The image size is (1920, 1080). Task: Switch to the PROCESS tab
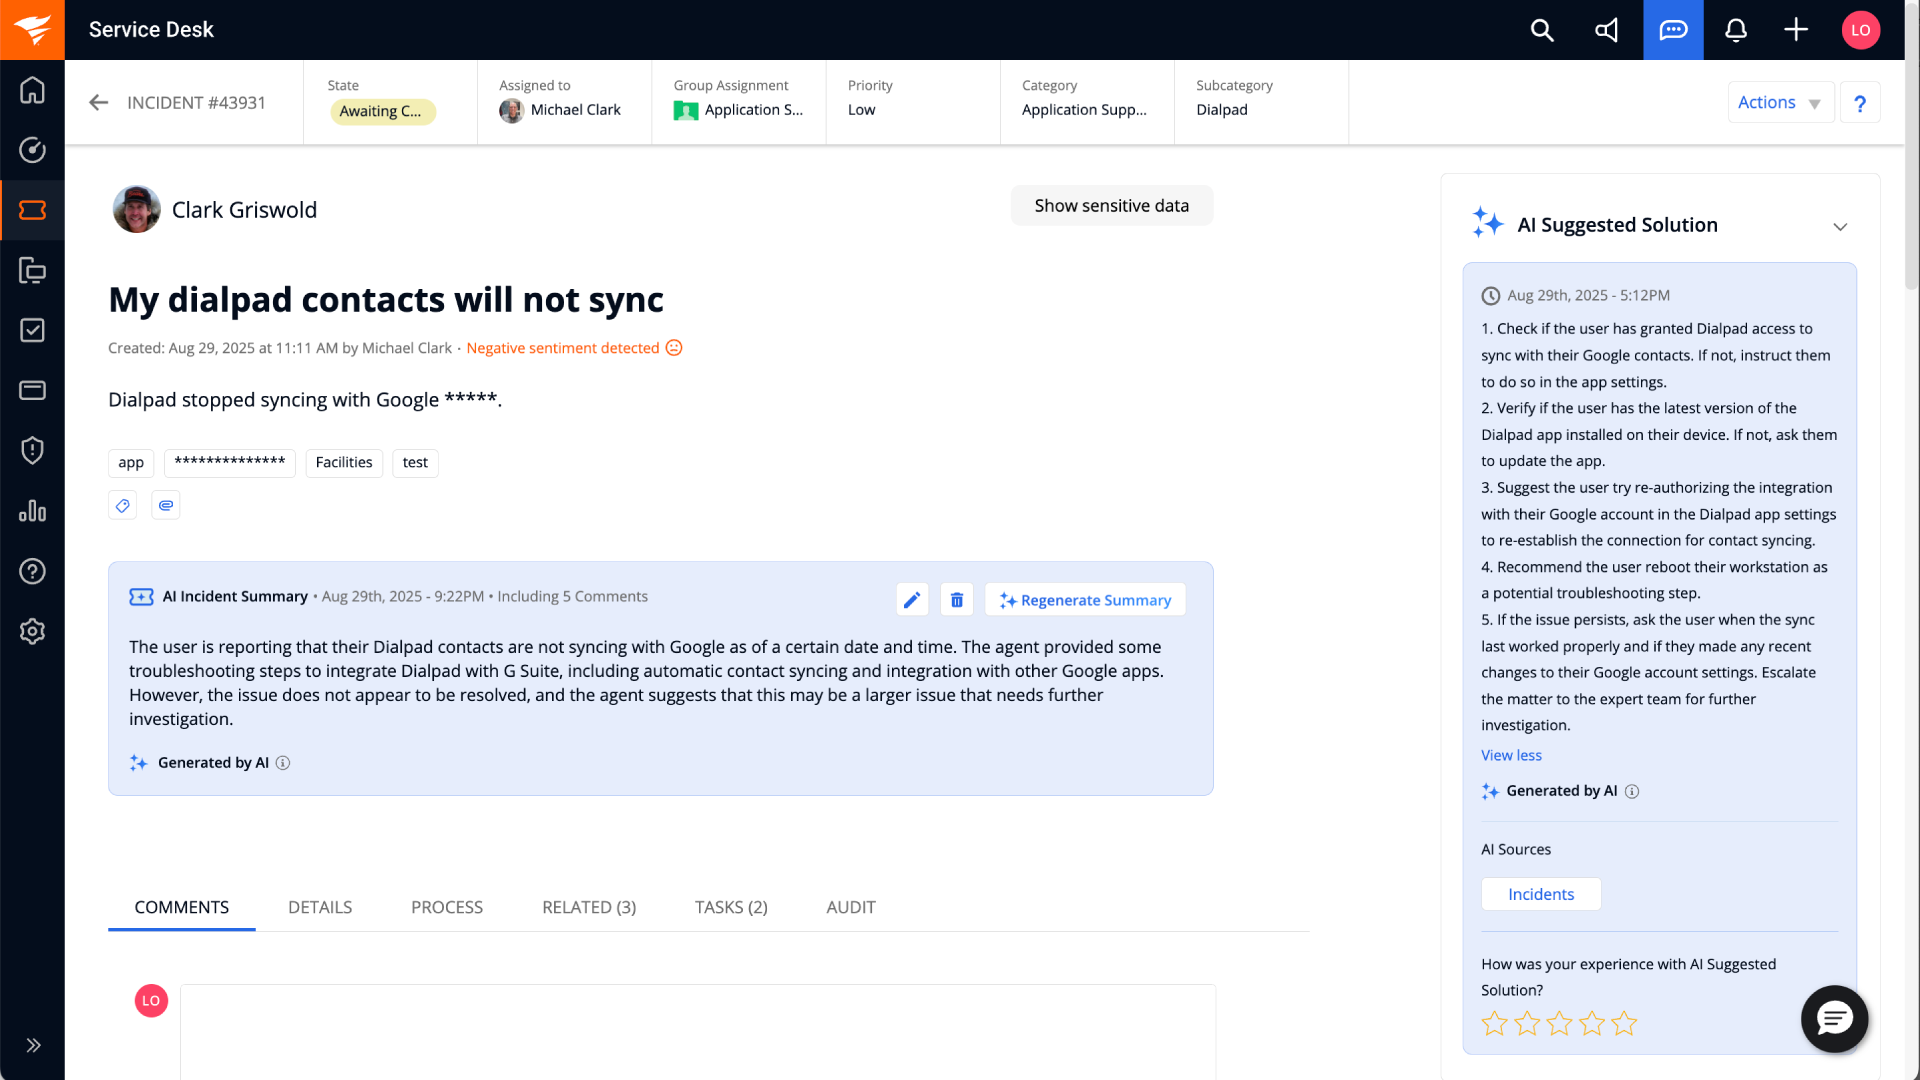pyautogui.click(x=447, y=907)
